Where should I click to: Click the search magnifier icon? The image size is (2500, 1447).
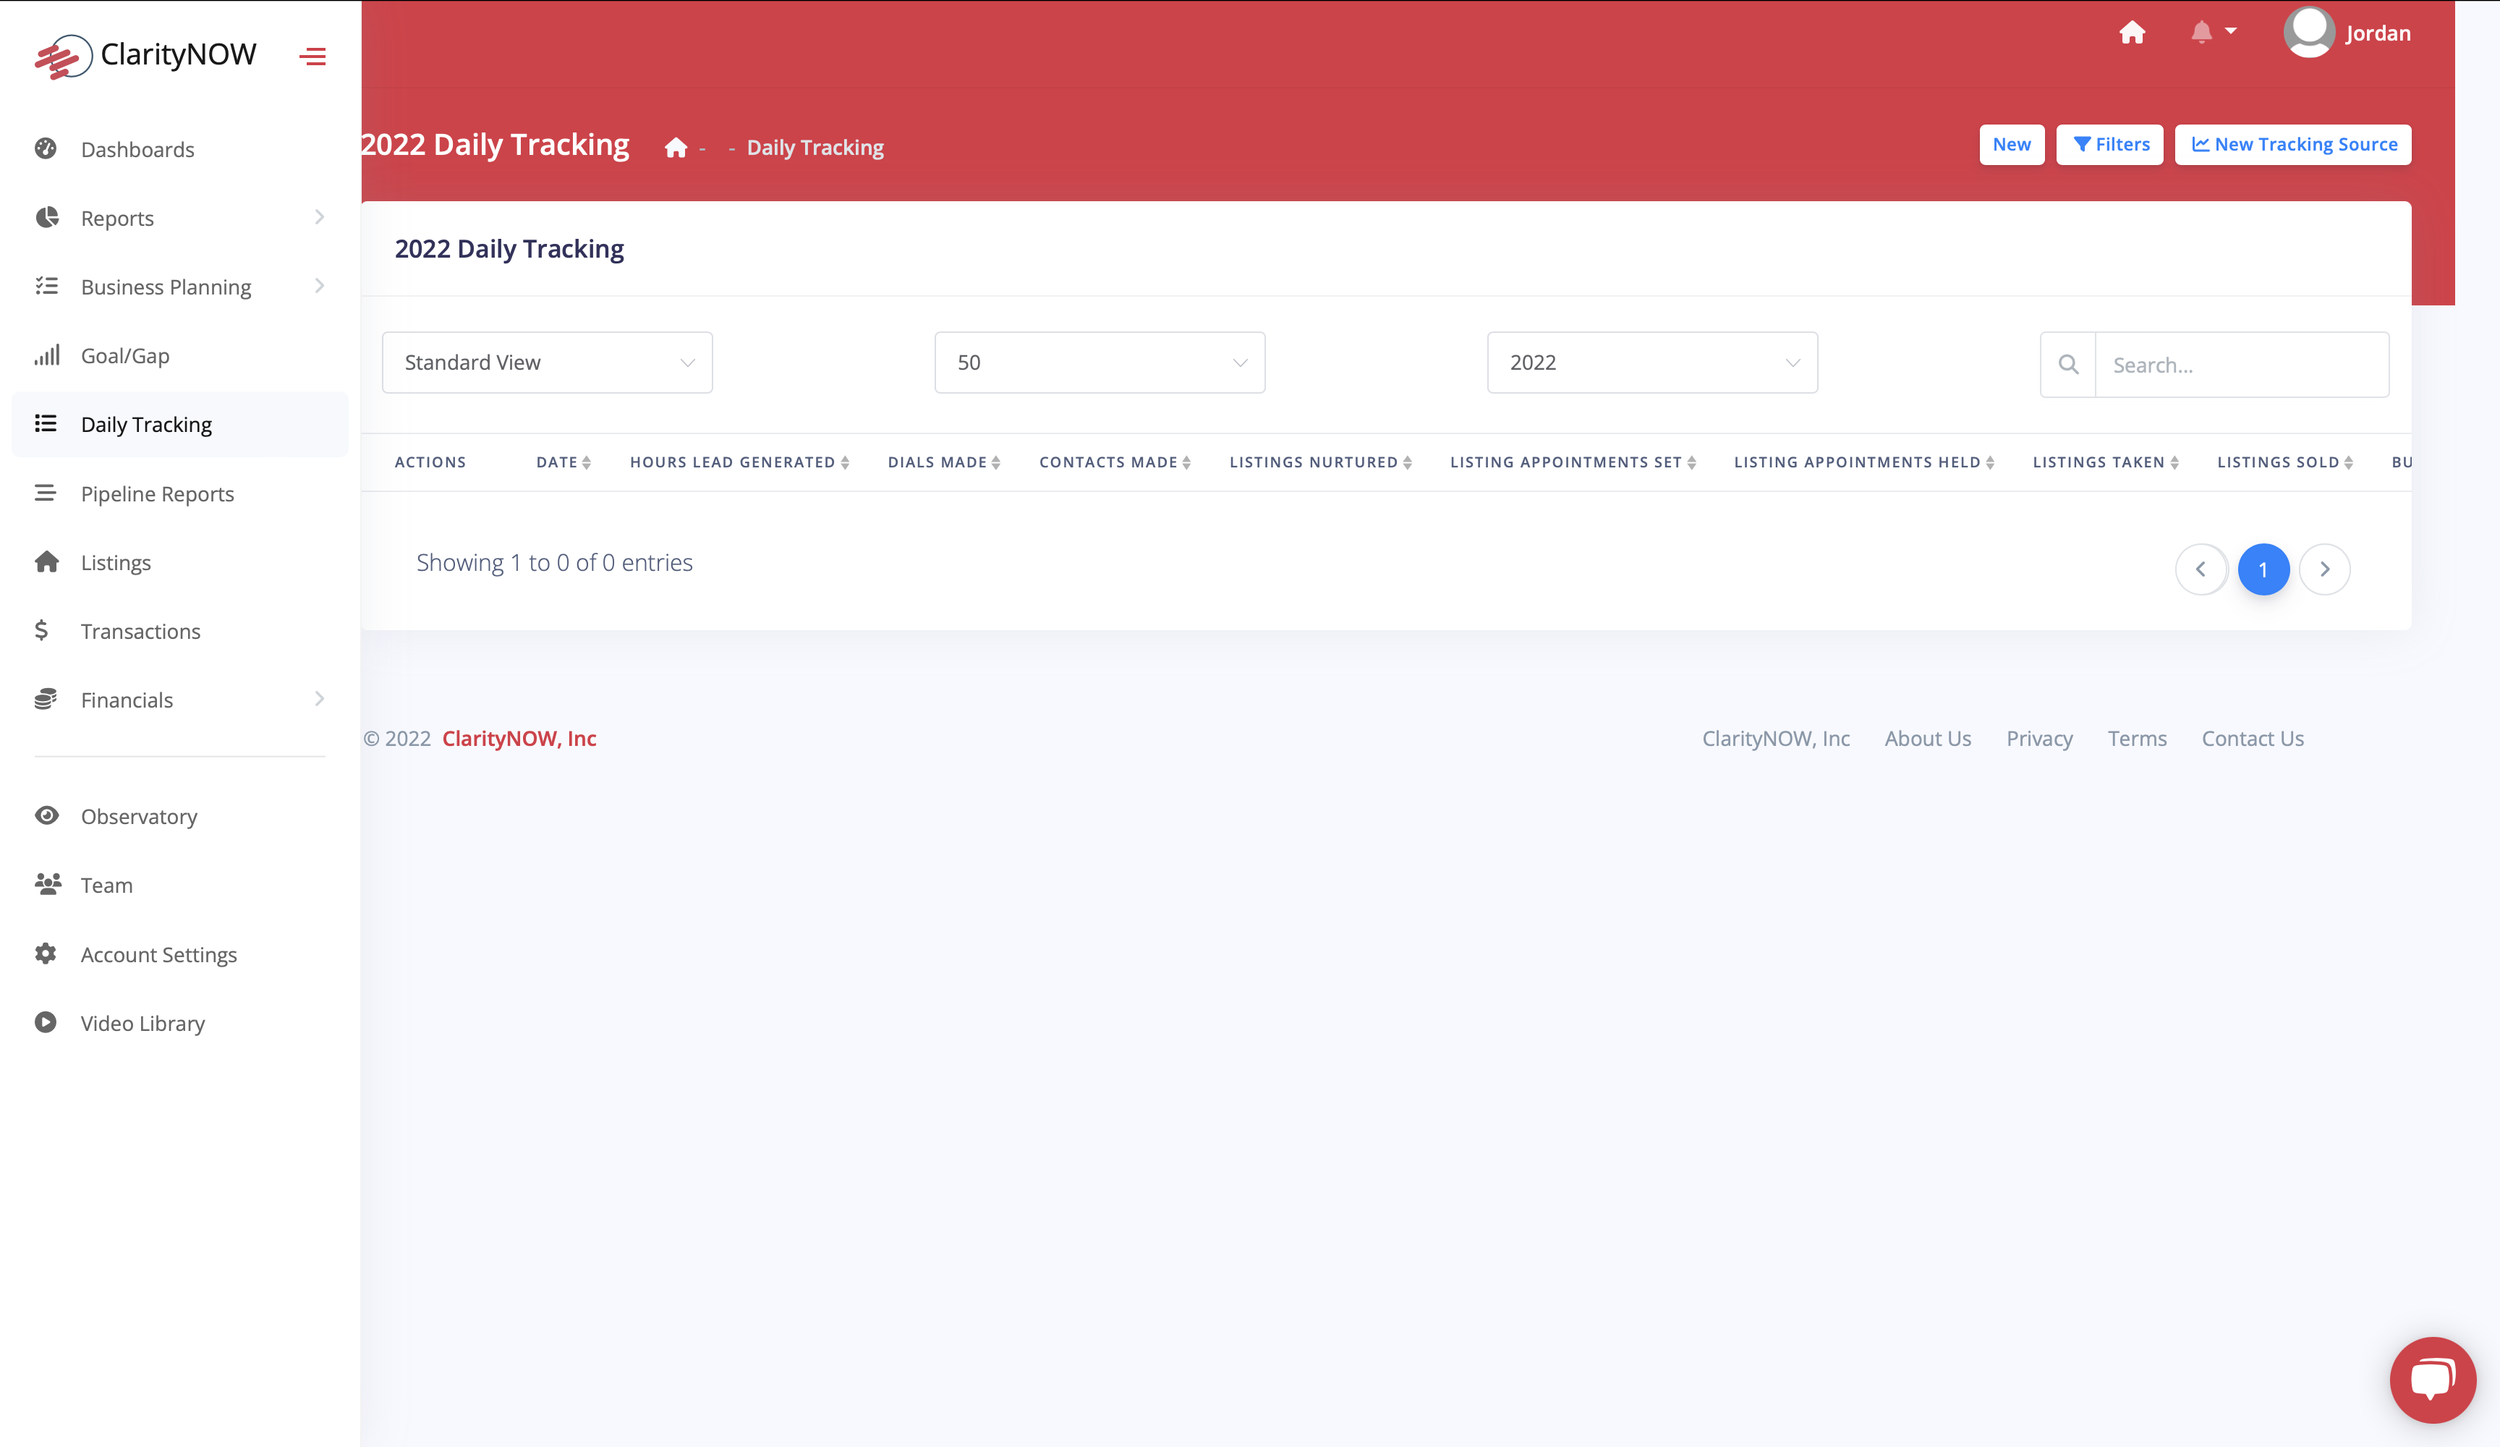2068,365
